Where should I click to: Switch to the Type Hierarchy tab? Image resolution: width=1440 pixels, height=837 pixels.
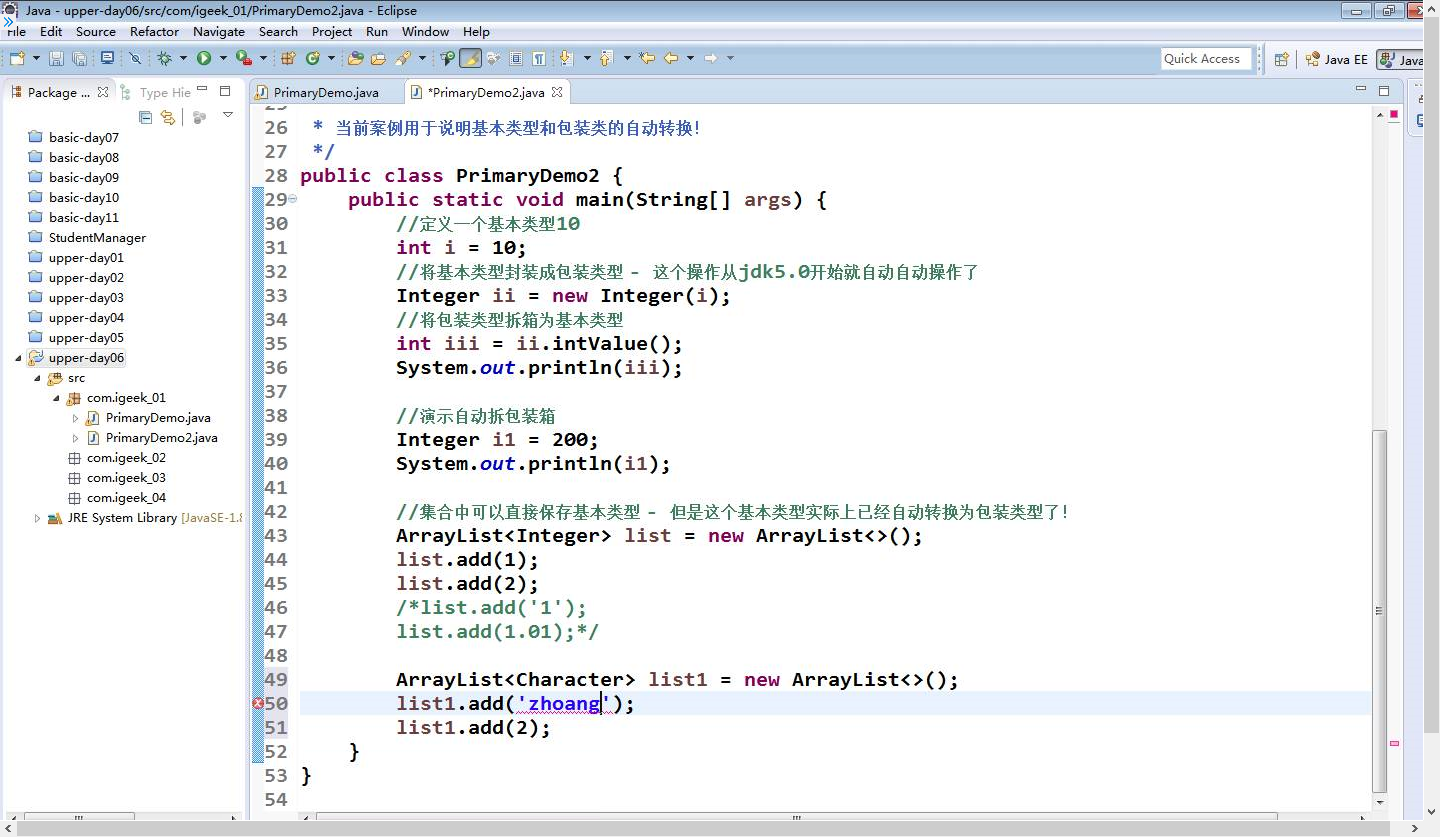(x=154, y=92)
